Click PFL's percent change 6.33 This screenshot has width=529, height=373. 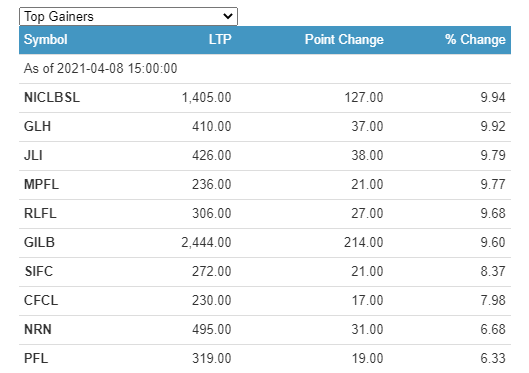pos(493,358)
